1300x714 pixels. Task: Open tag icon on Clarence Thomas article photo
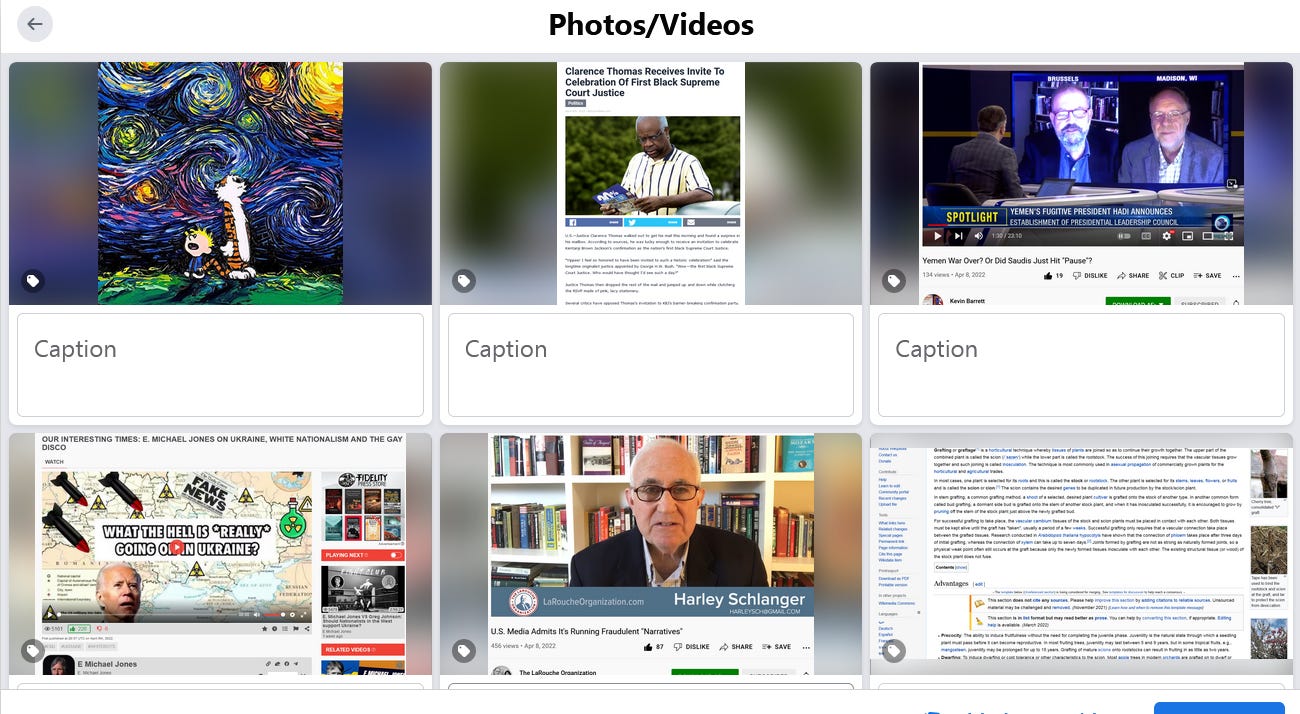[463, 281]
